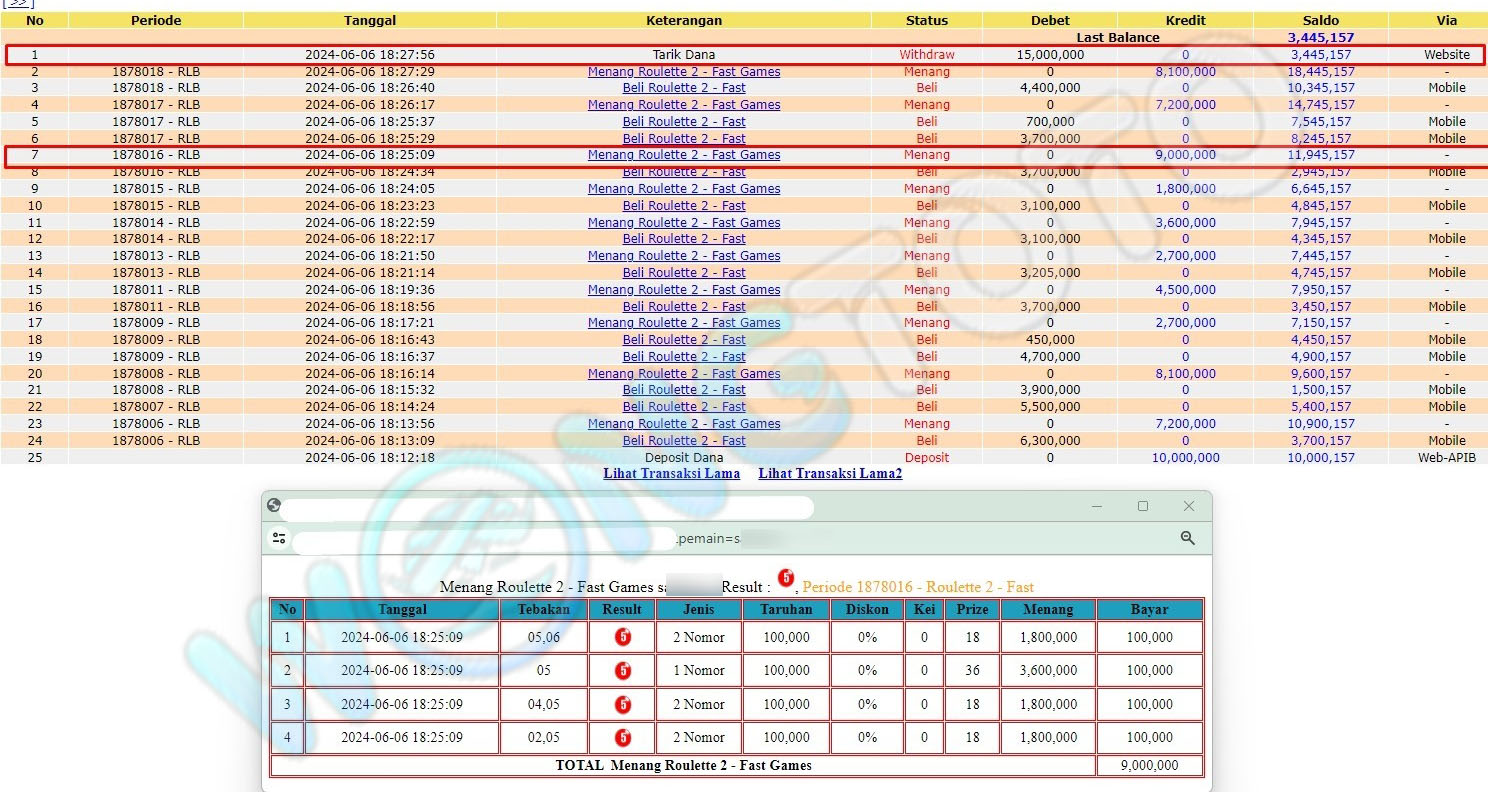Click result ball in the 04,05 Tebakan row

click(623, 704)
